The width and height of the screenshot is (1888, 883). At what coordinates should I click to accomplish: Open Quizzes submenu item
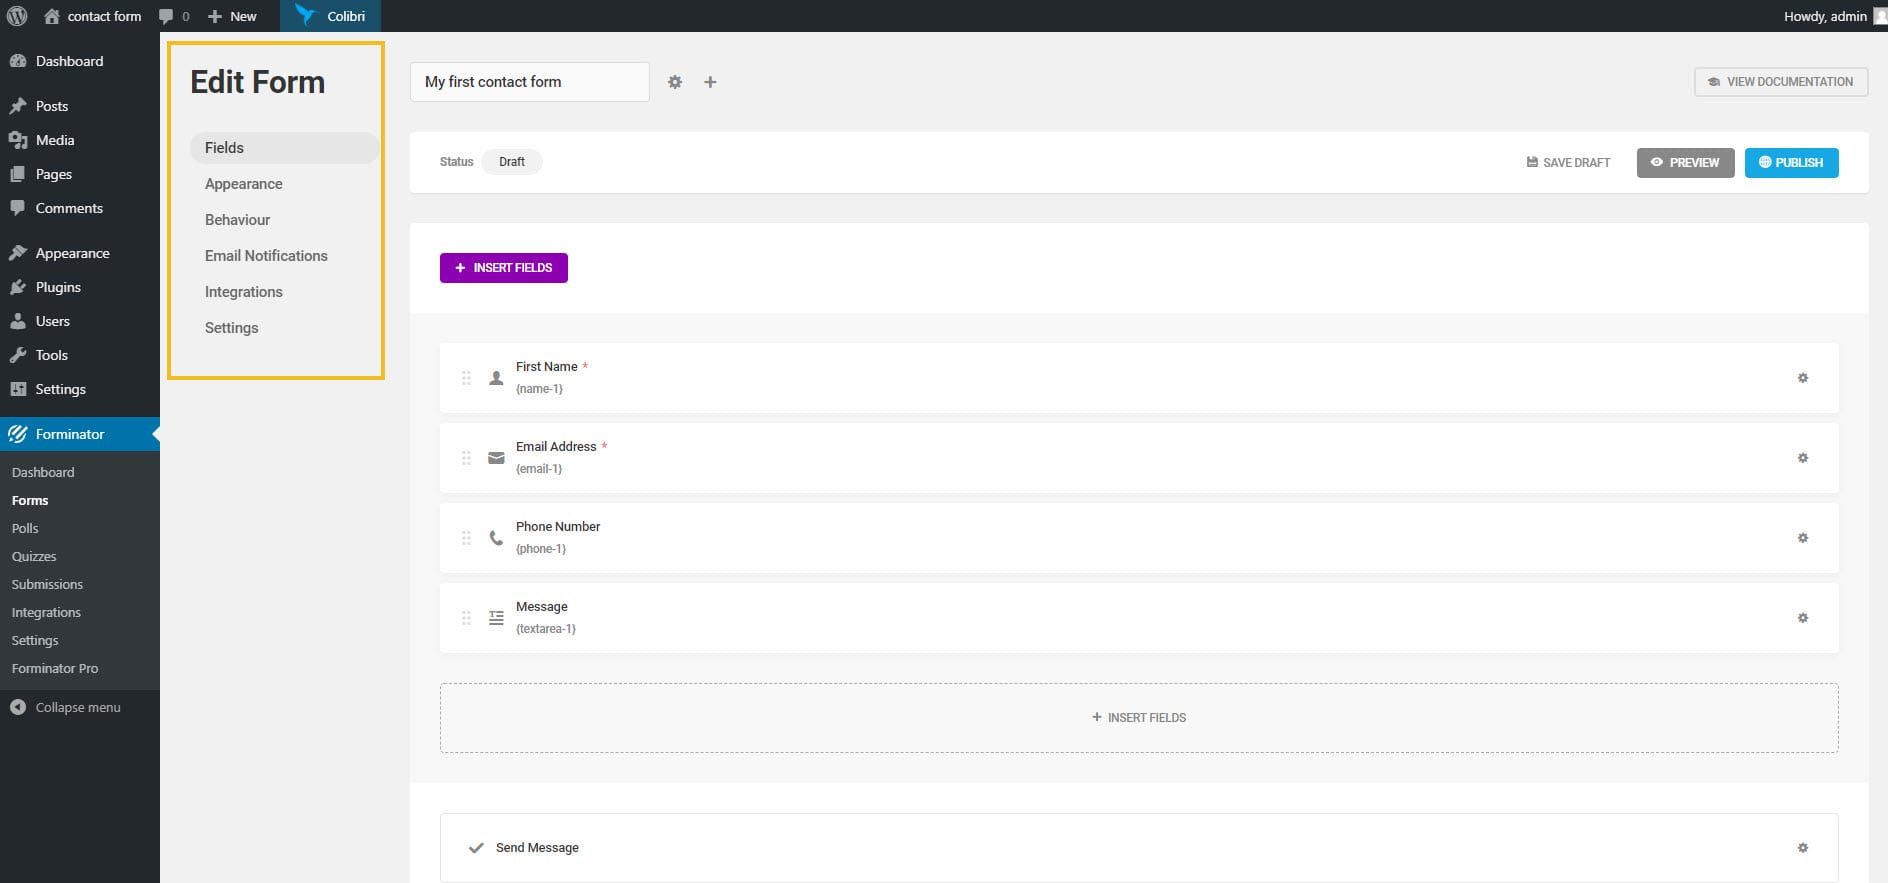[34, 556]
